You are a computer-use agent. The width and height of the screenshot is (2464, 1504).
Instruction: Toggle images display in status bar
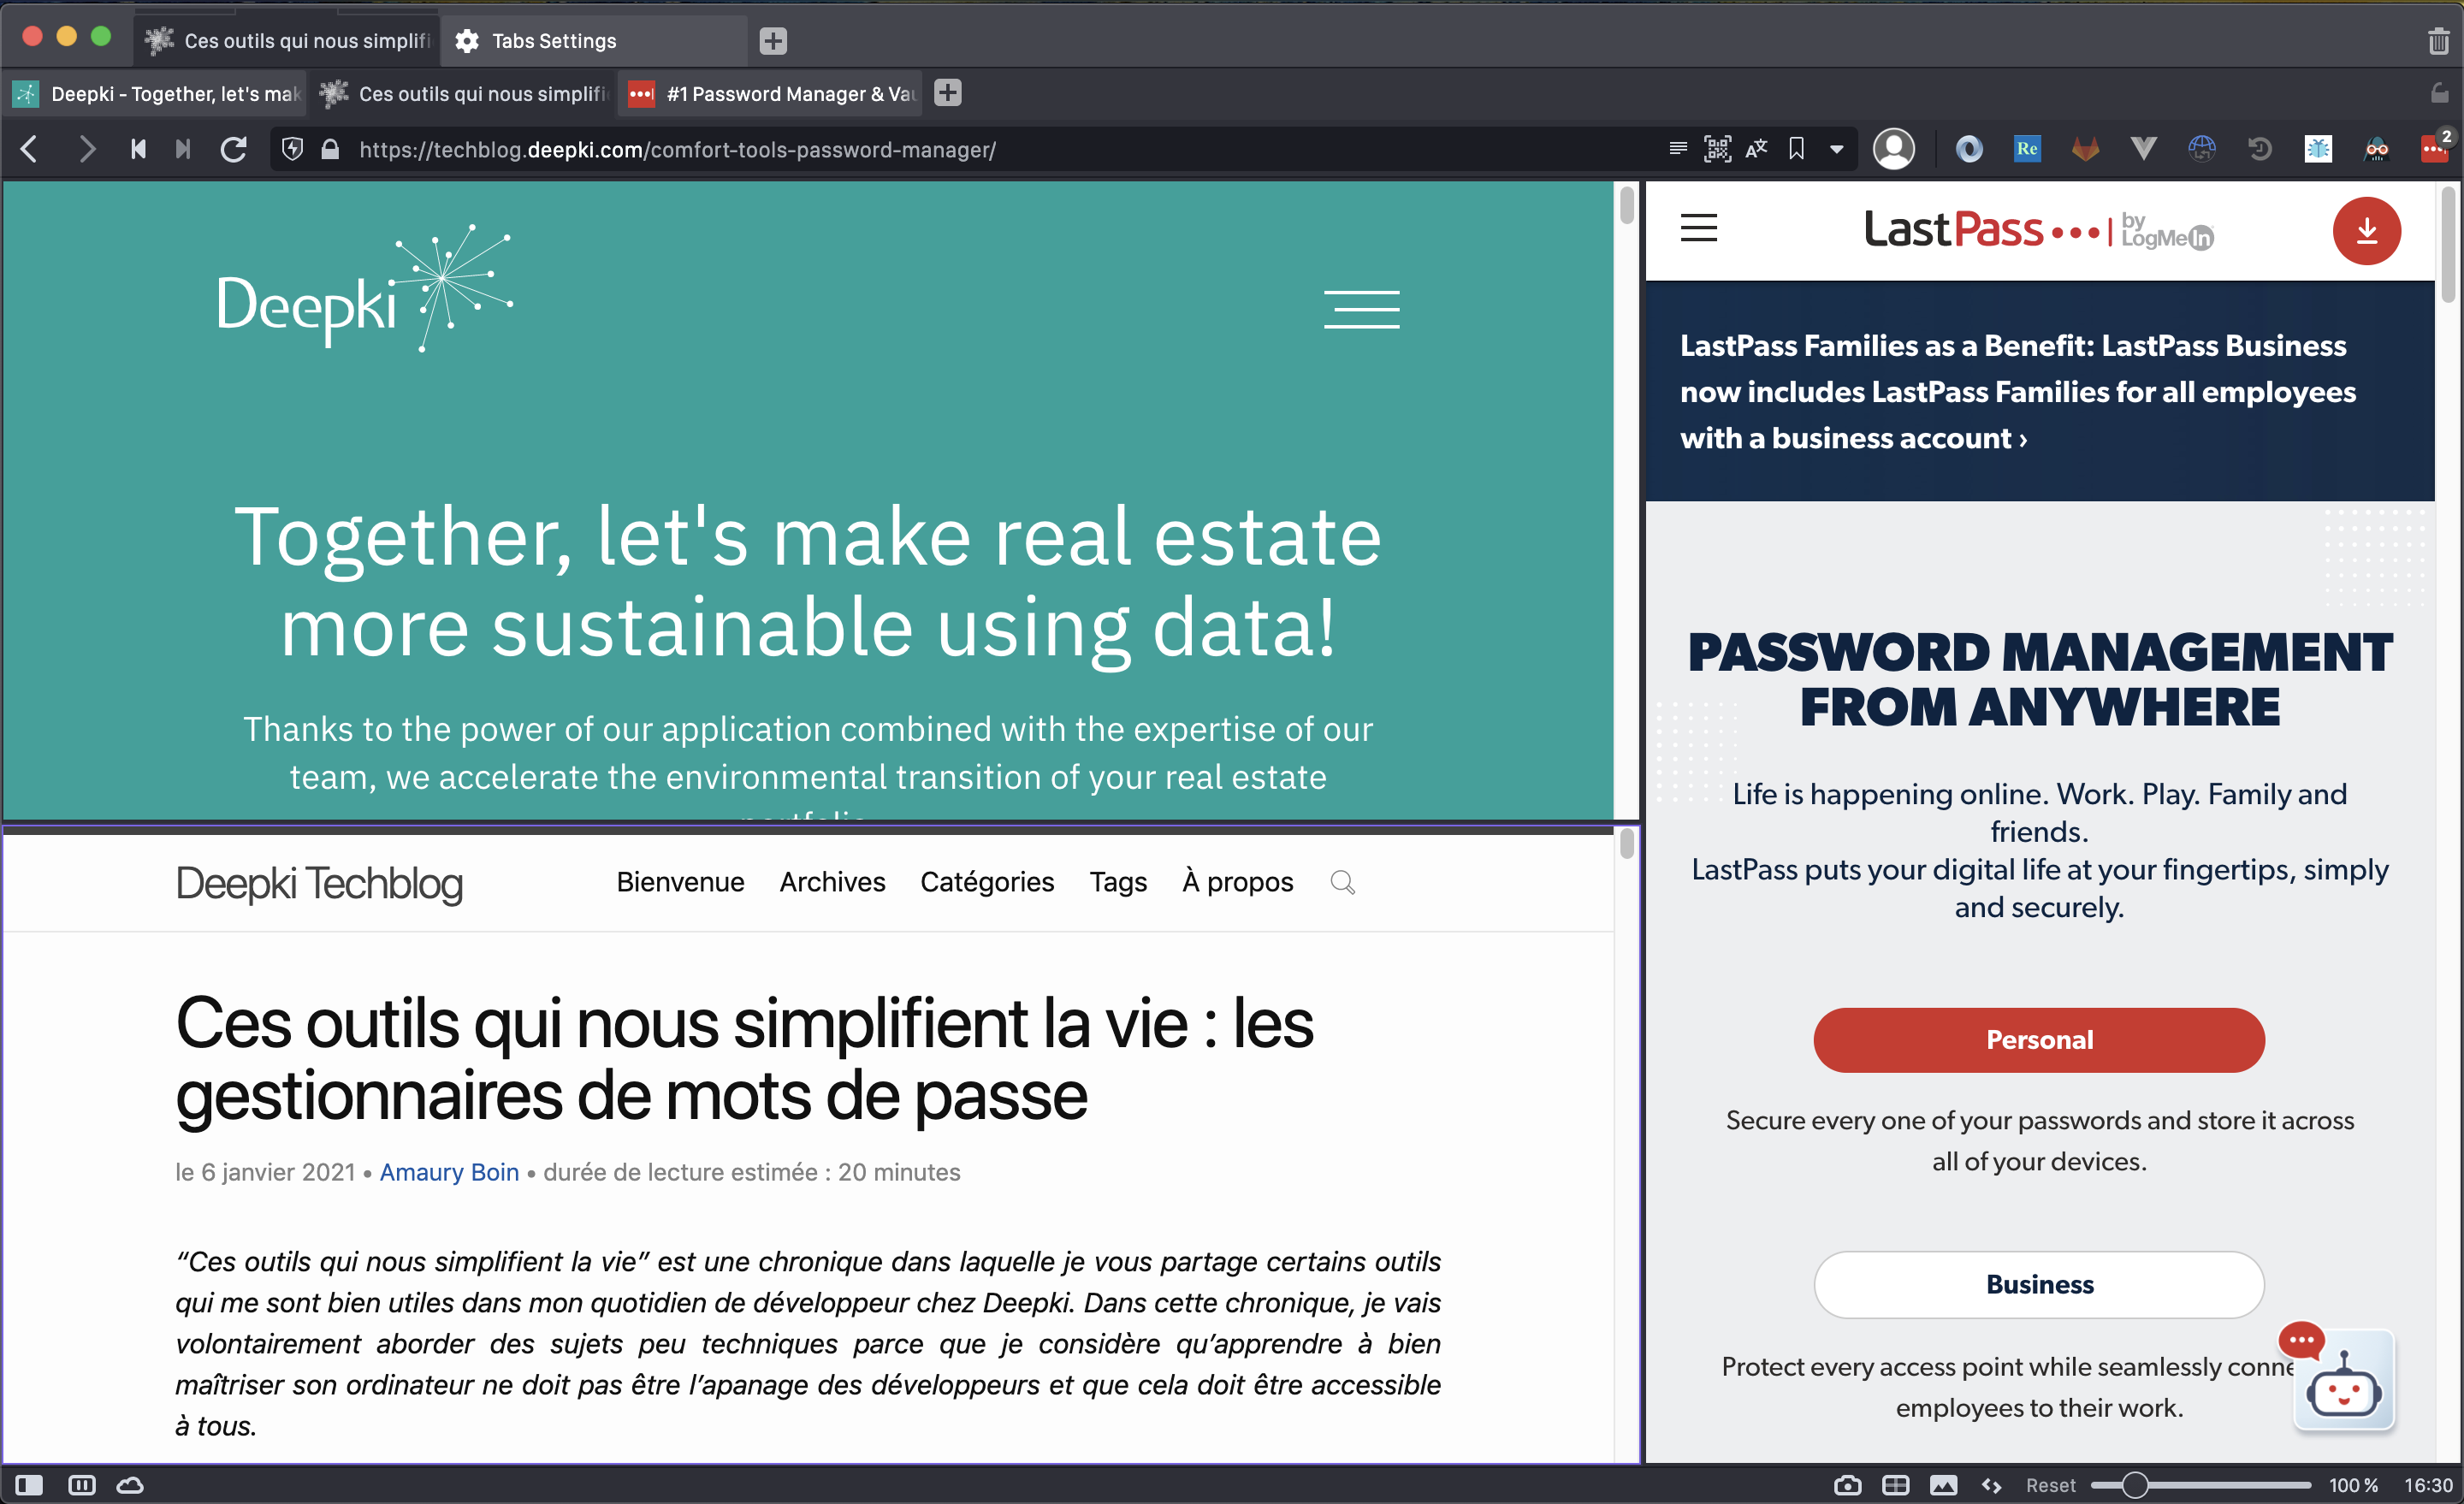click(1943, 1485)
